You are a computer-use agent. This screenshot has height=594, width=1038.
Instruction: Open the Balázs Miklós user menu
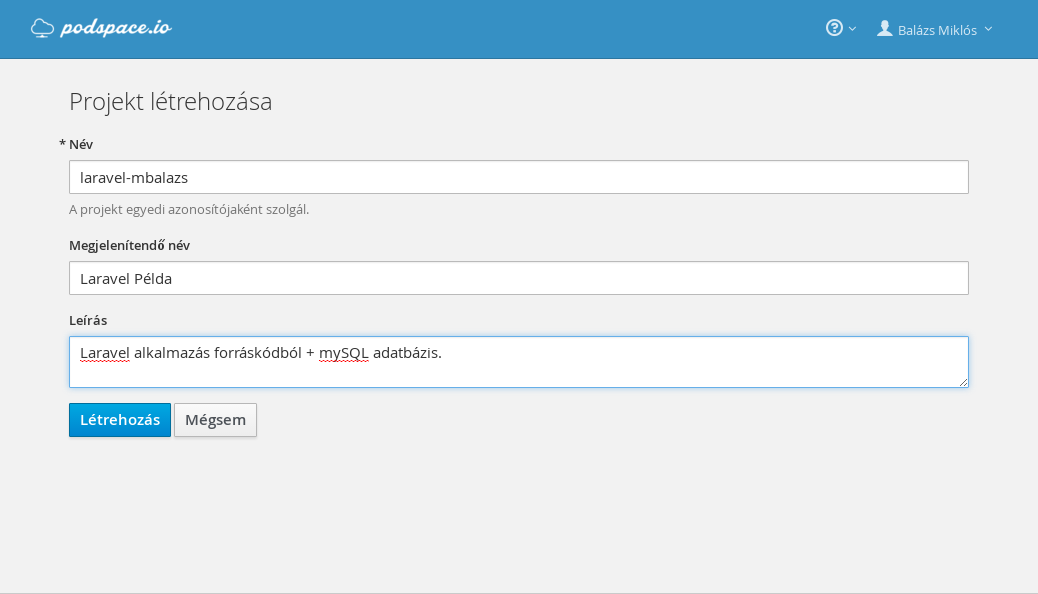pos(935,29)
